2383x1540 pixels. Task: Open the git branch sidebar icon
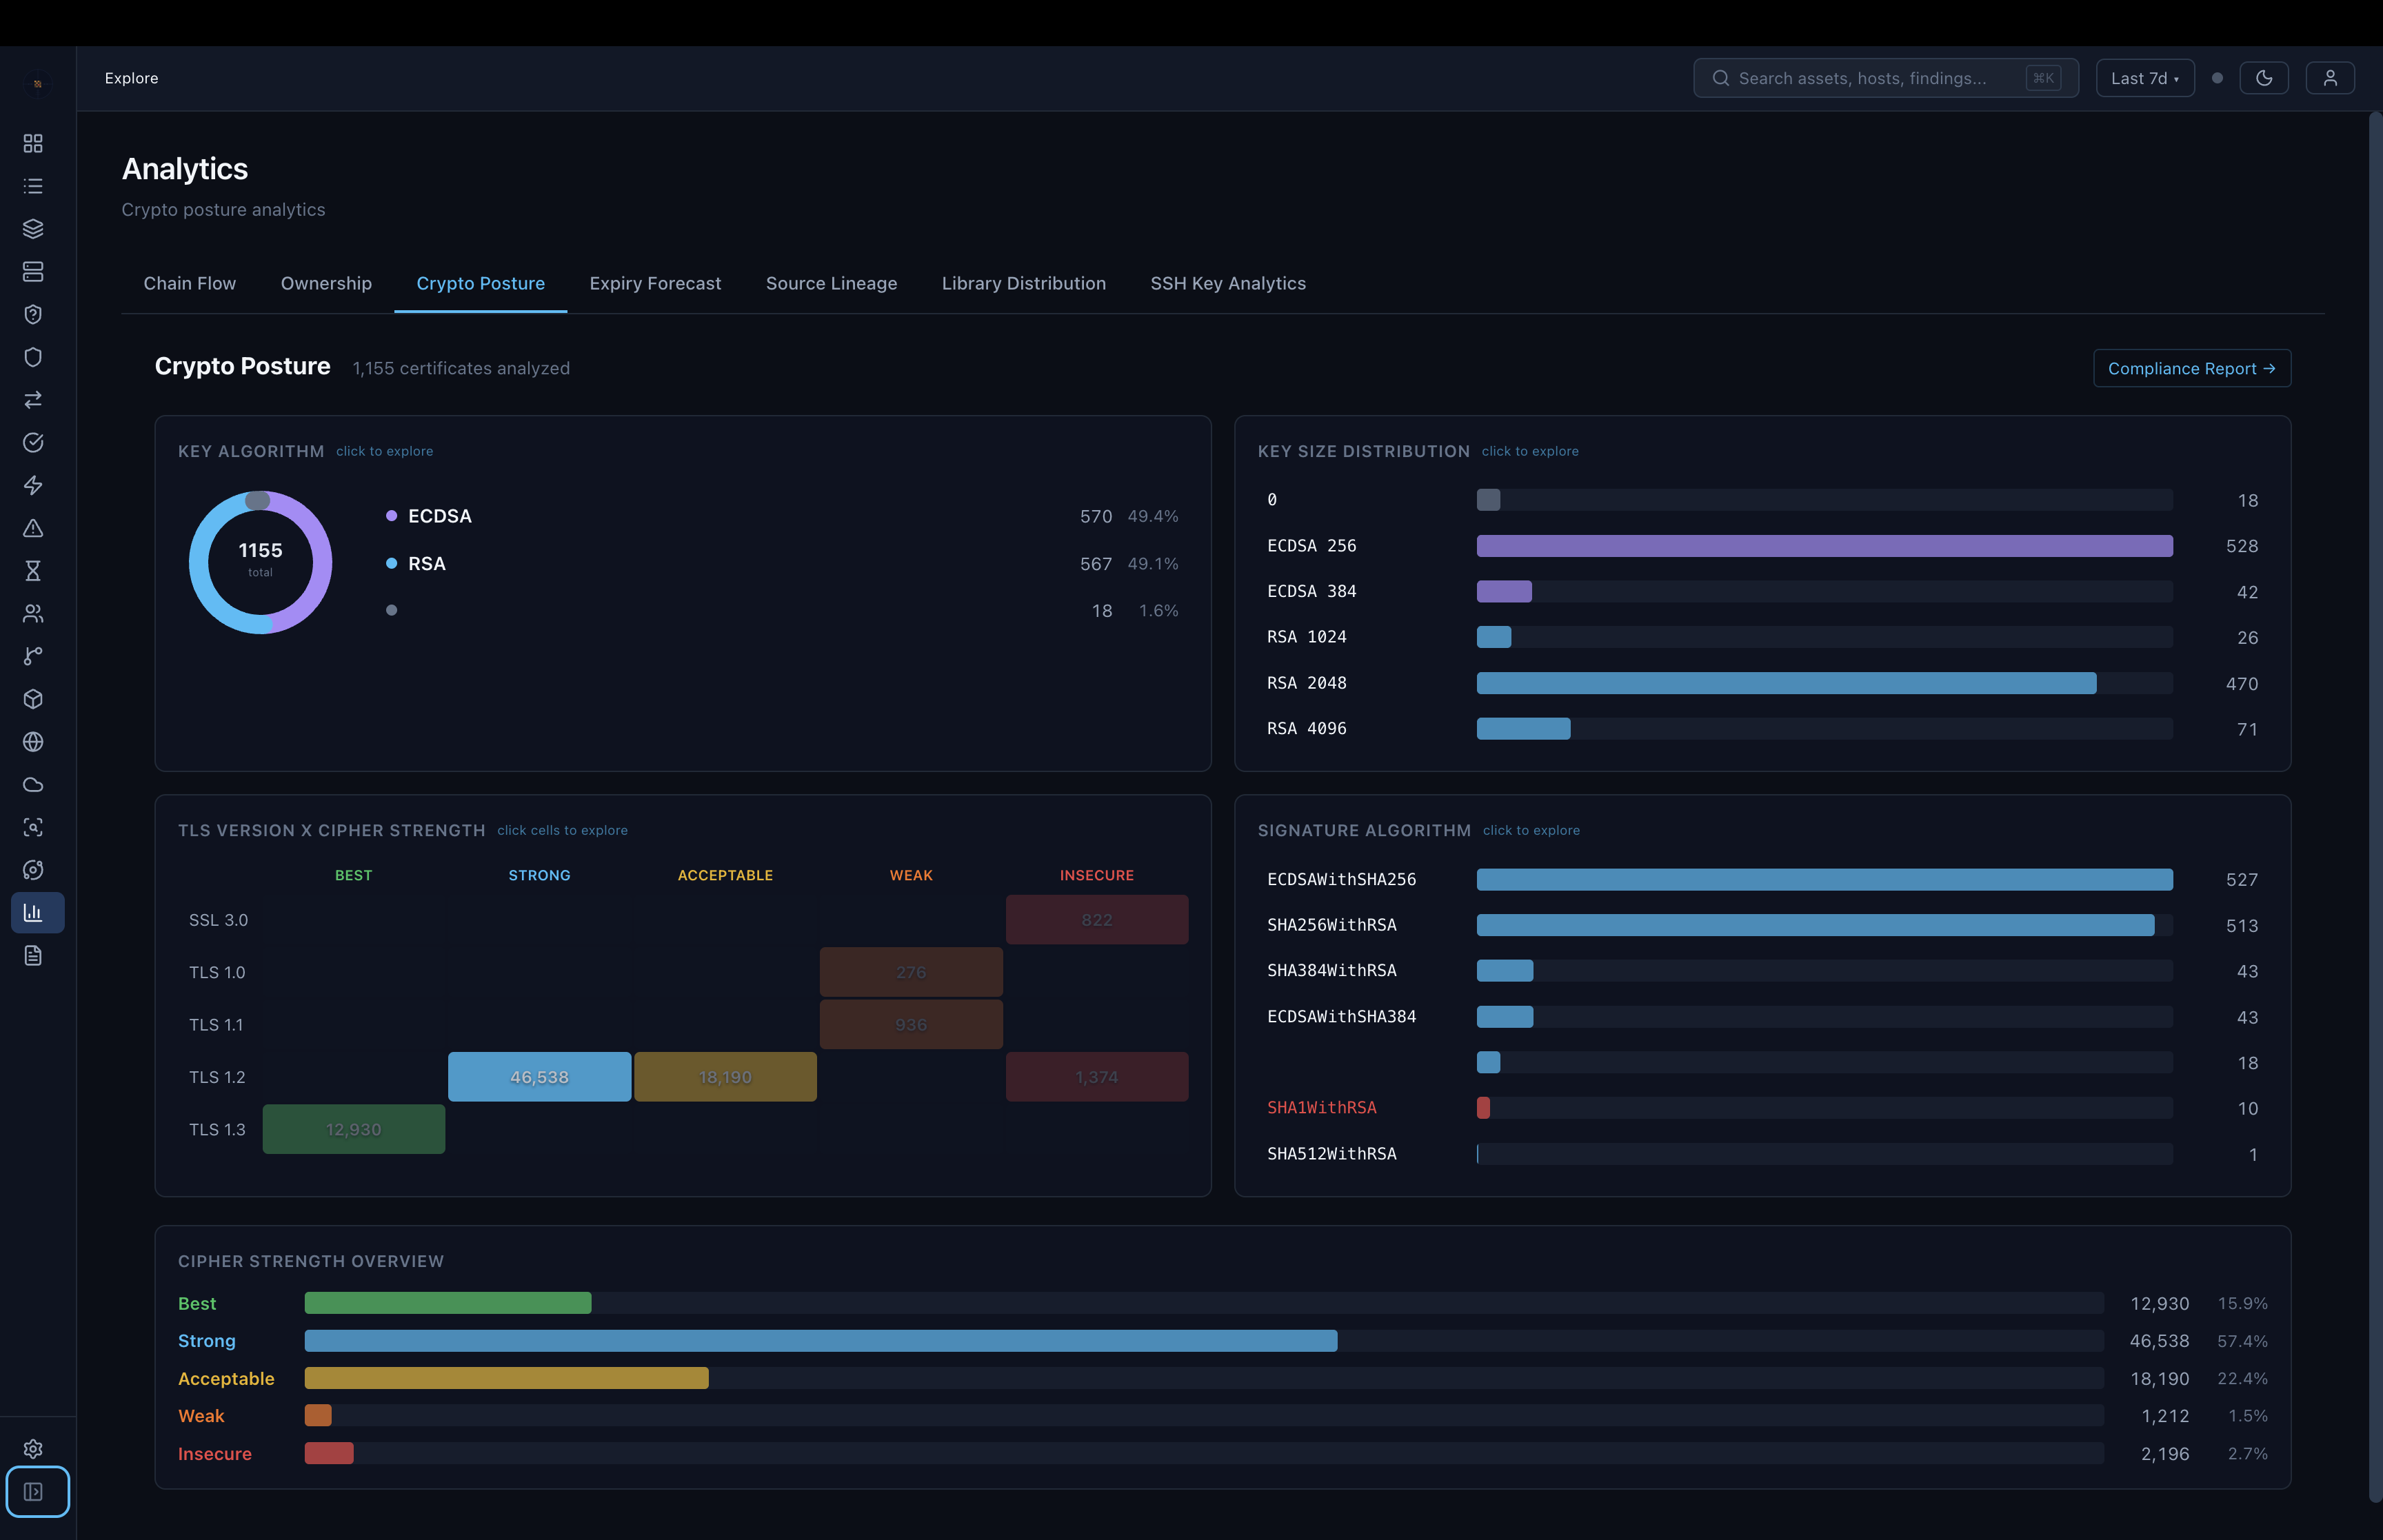[x=33, y=656]
